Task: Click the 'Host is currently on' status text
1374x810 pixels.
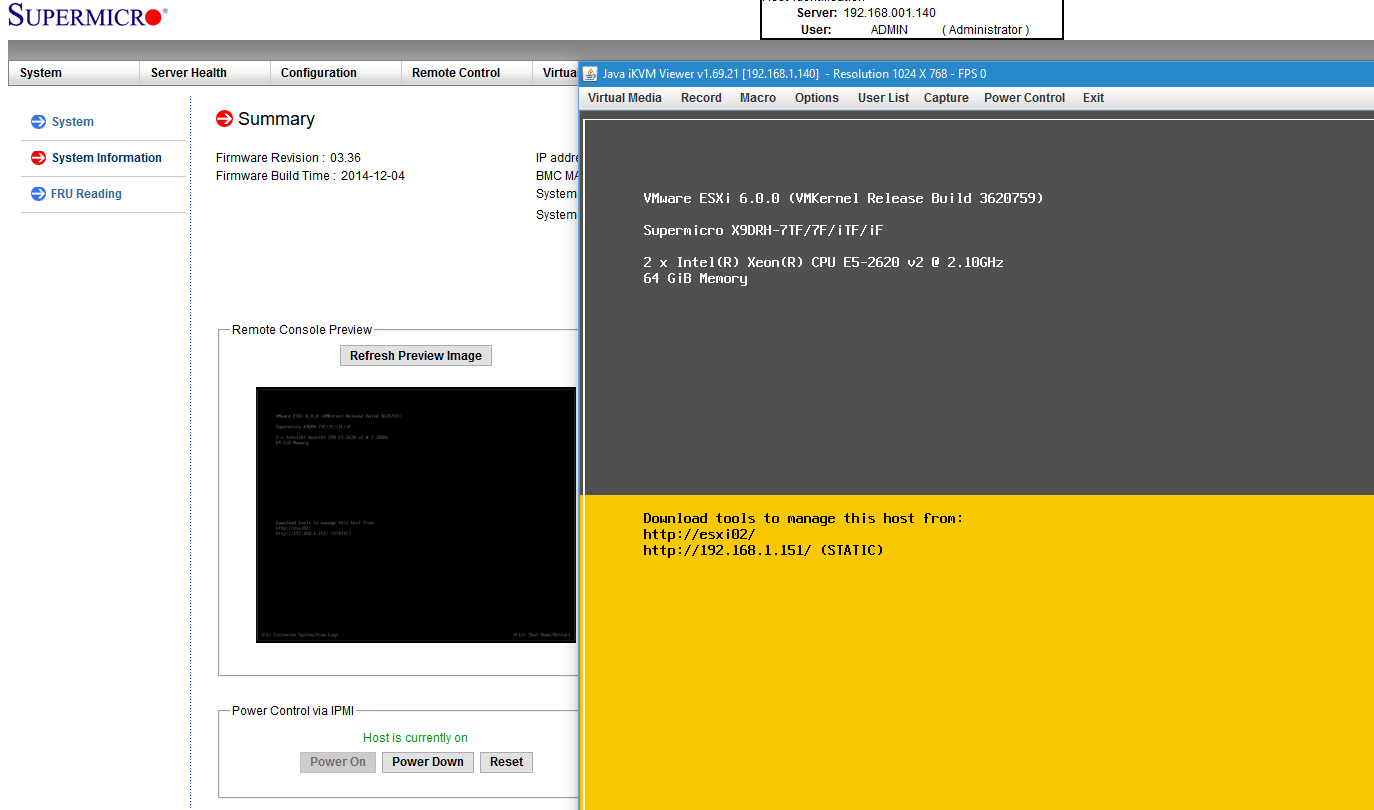Action: tap(415, 738)
